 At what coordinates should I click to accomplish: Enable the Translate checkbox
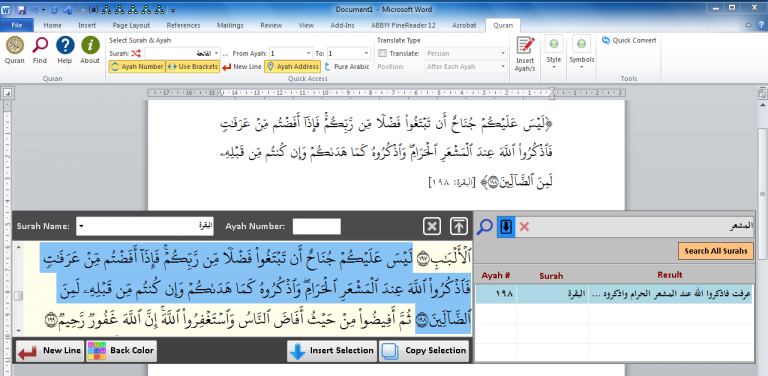click(383, 53)
